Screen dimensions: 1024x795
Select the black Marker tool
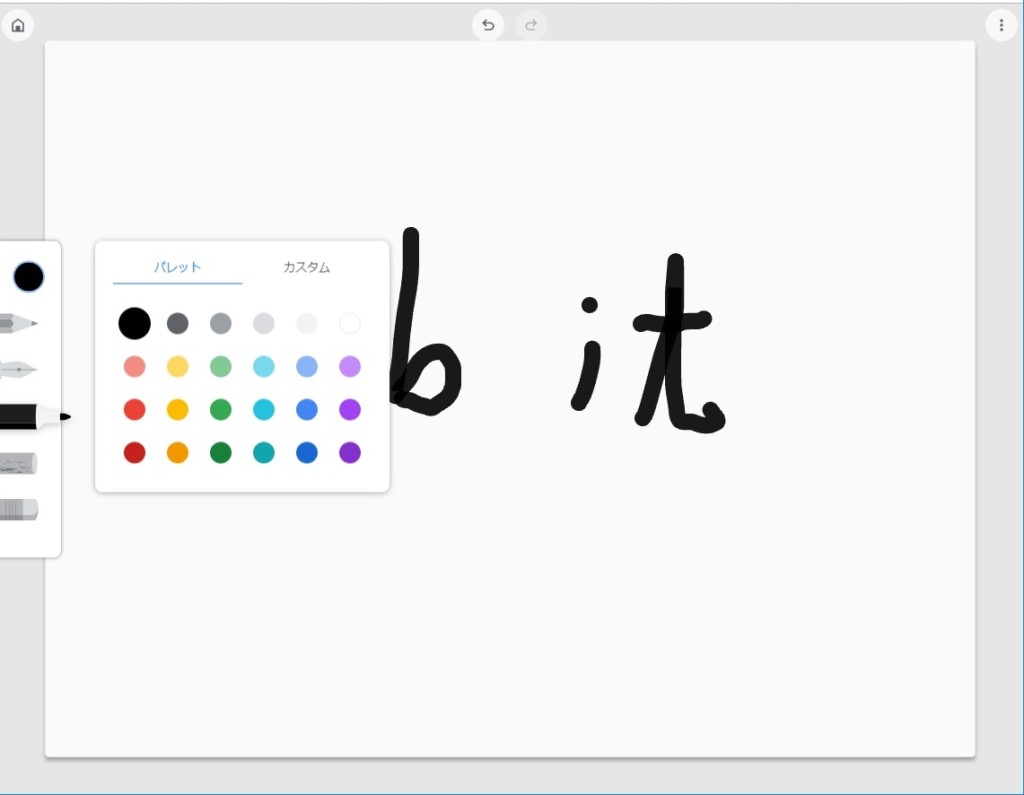coord(30,417)
